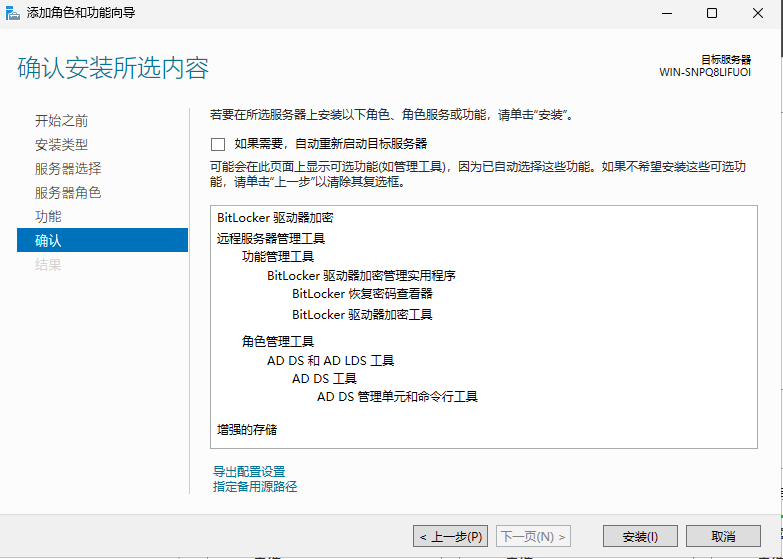The height and width of the screenshot is (559, 783).
Task: Minimize the wizard window
Action: click(x=667, y=13)
